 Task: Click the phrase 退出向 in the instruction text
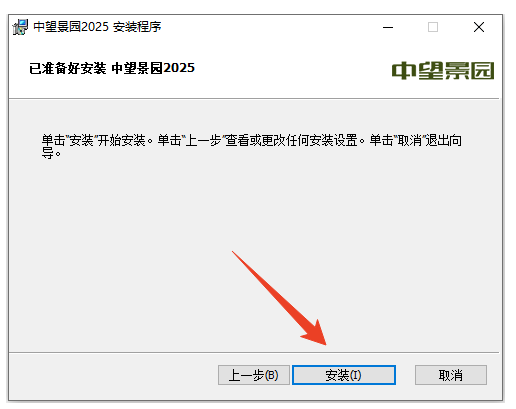tap(444, 140)
